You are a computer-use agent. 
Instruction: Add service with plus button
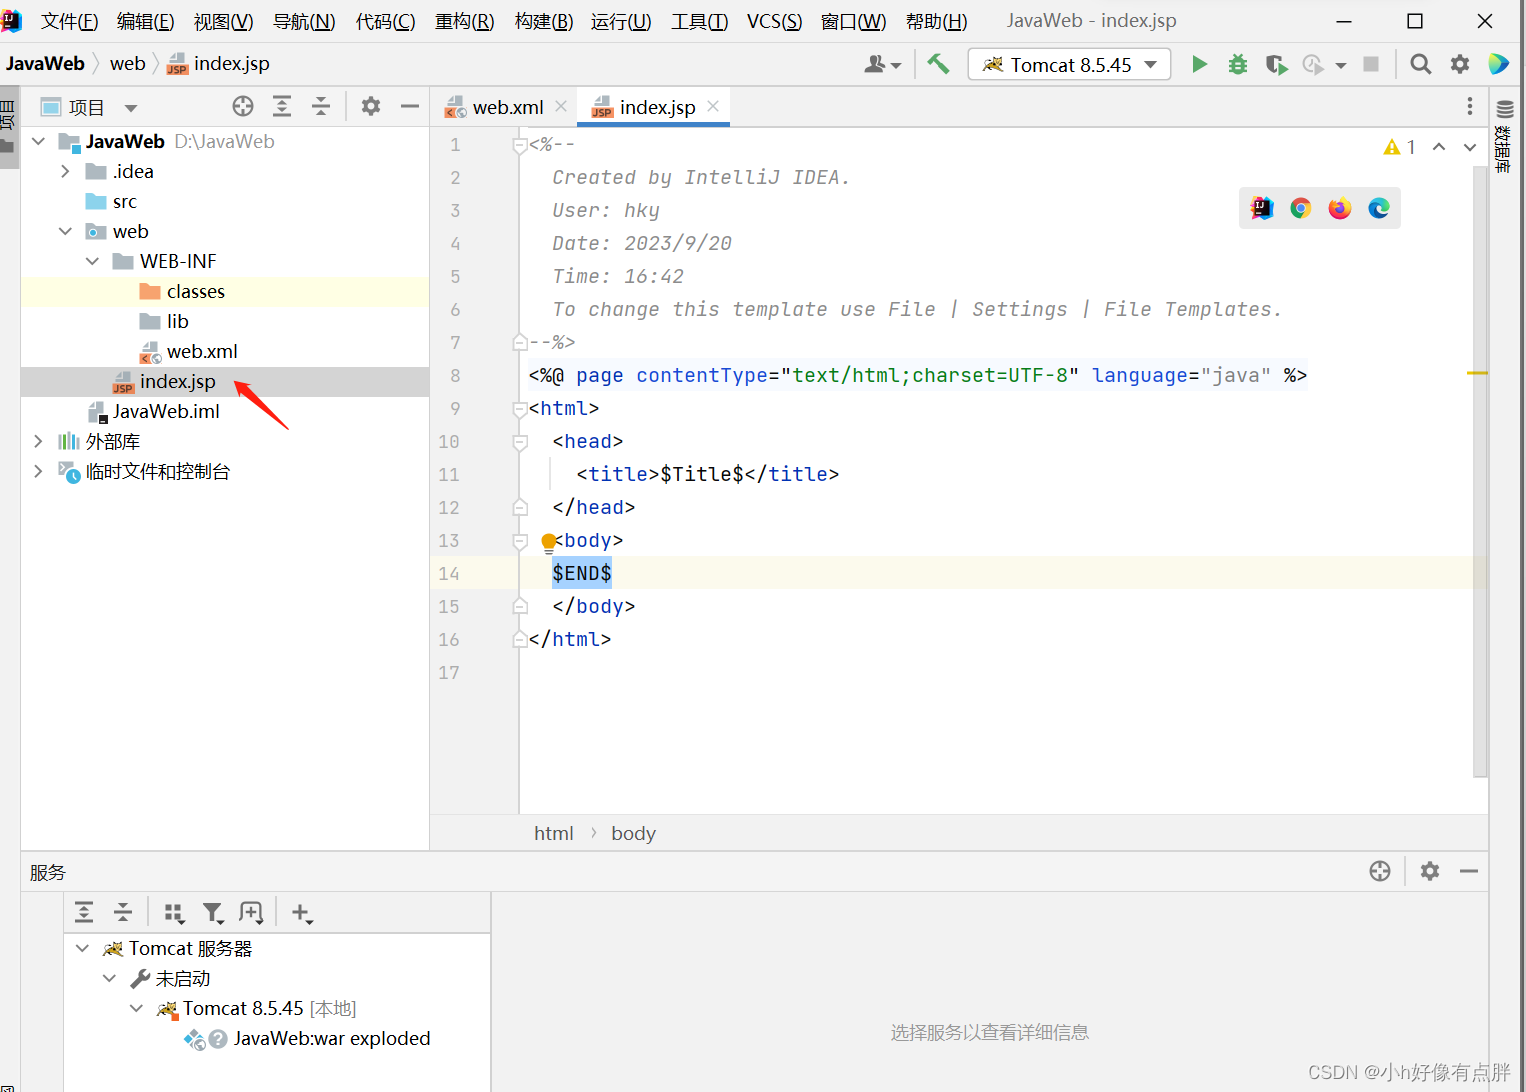pyautogui.click(x=301, y=912)
